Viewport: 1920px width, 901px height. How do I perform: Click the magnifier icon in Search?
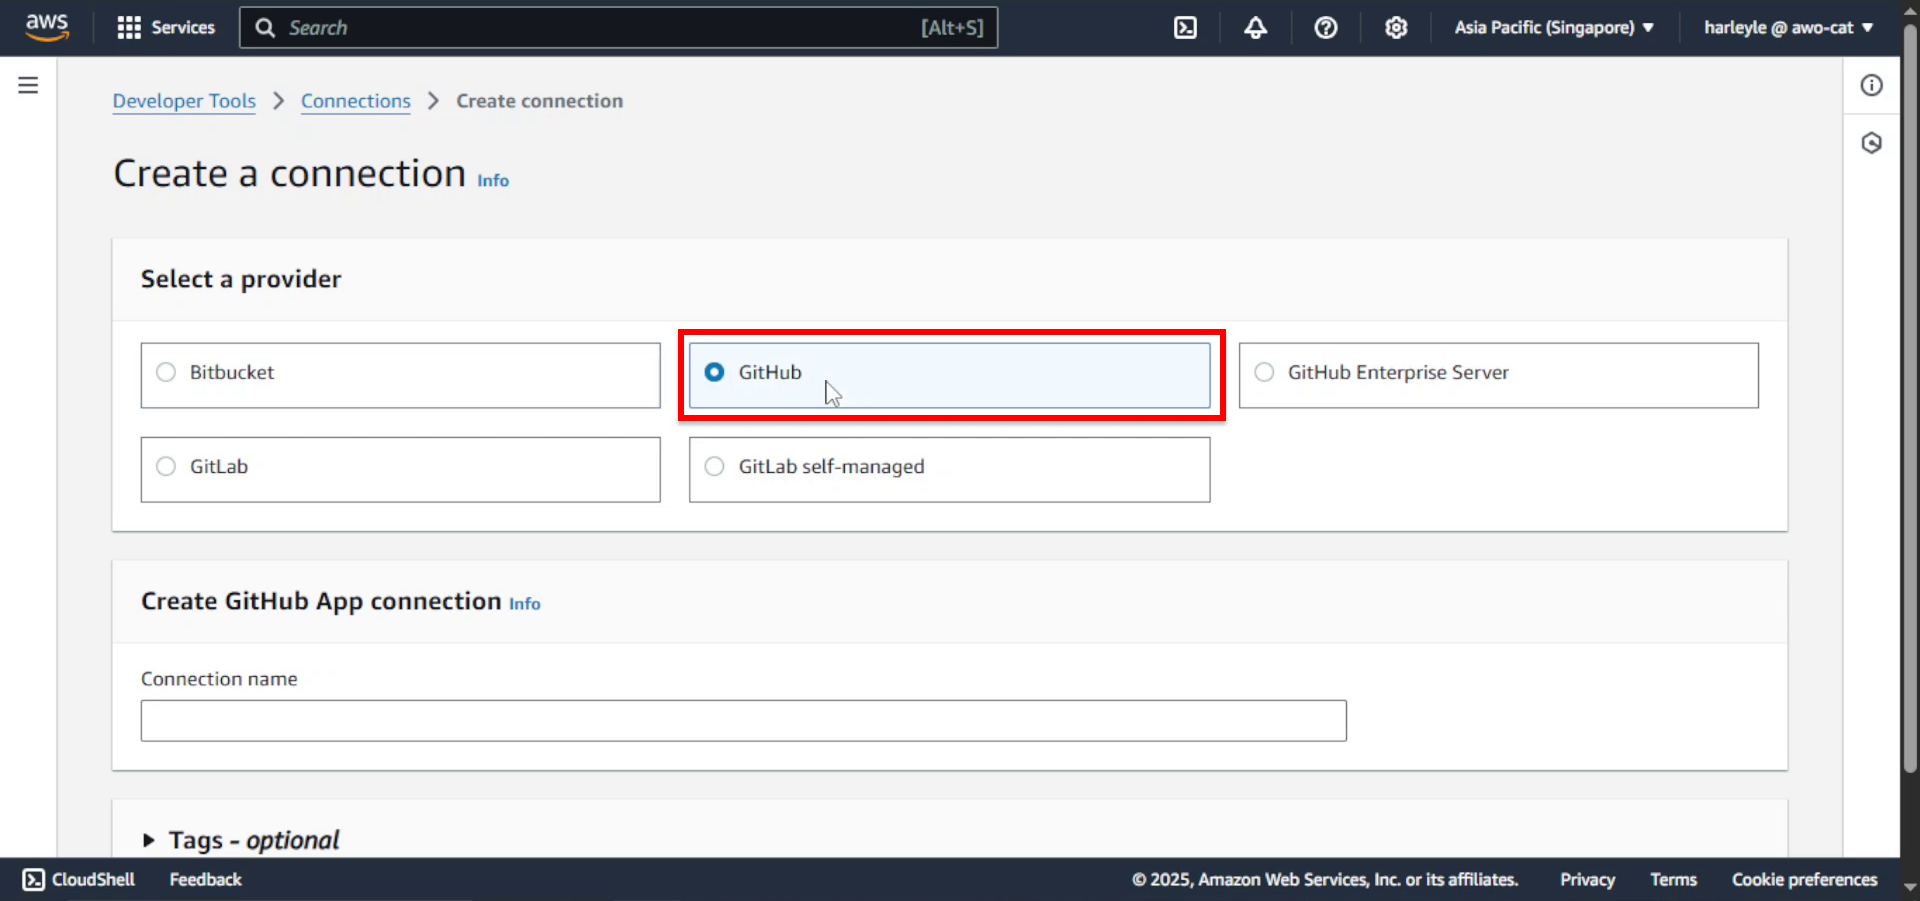click(x=265, y=28)
